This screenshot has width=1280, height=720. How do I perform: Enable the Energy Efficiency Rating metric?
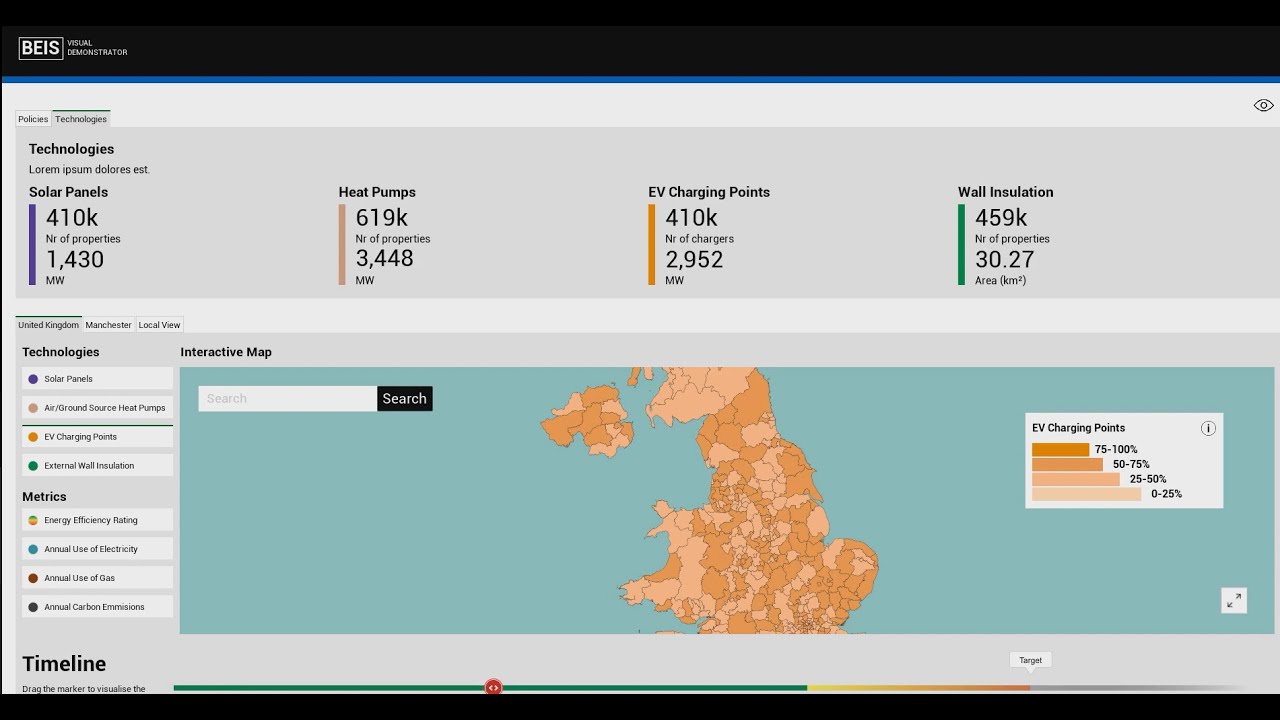tap(97, 520)
